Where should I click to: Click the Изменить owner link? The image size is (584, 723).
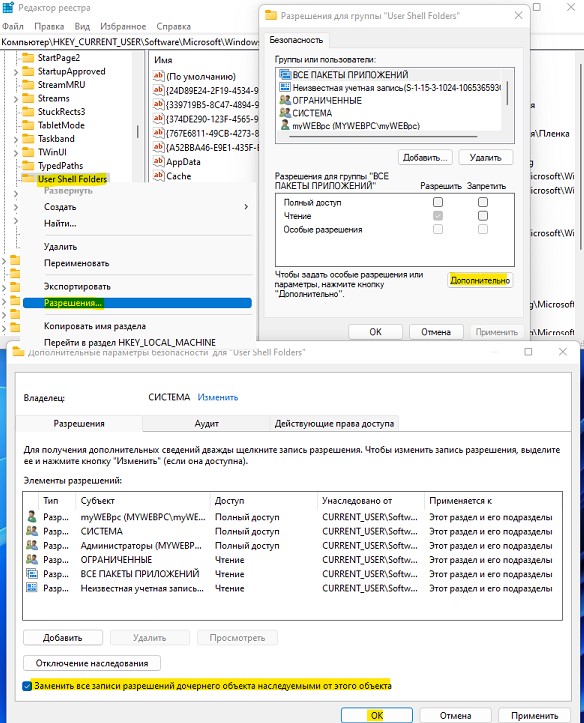click(x=218, y=397)
